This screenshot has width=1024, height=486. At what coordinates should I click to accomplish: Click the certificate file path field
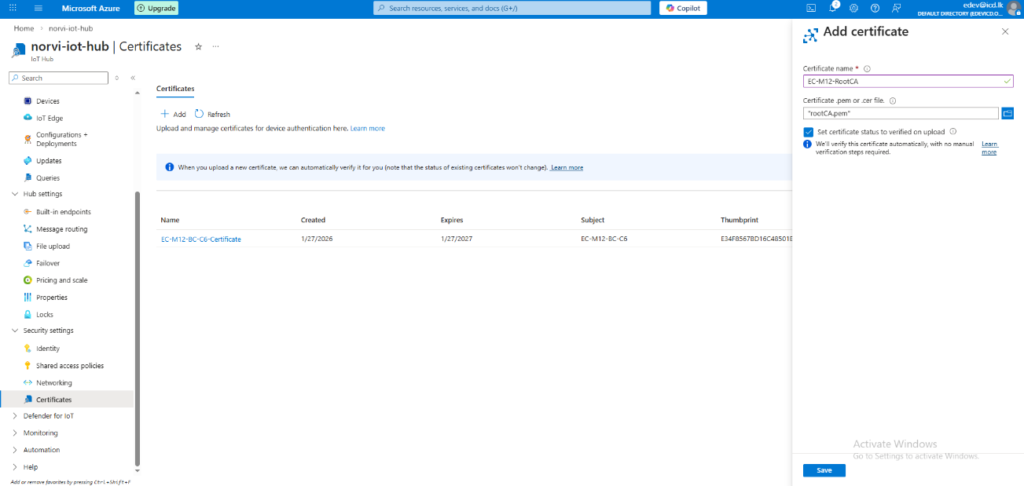point(901,114)
